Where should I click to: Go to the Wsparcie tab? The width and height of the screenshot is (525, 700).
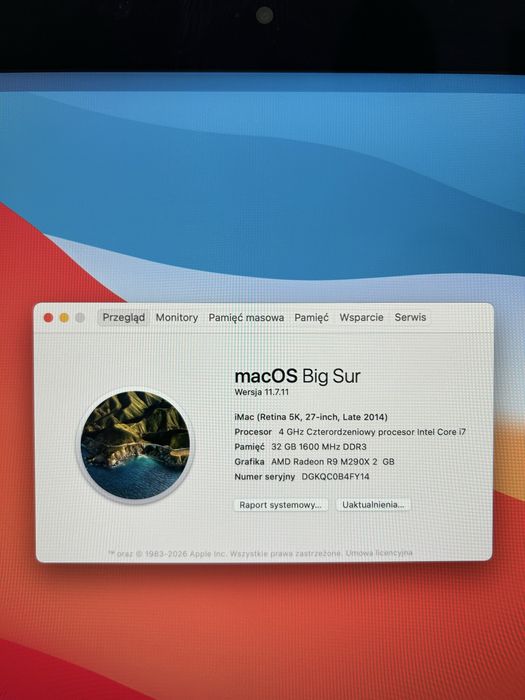361,317
